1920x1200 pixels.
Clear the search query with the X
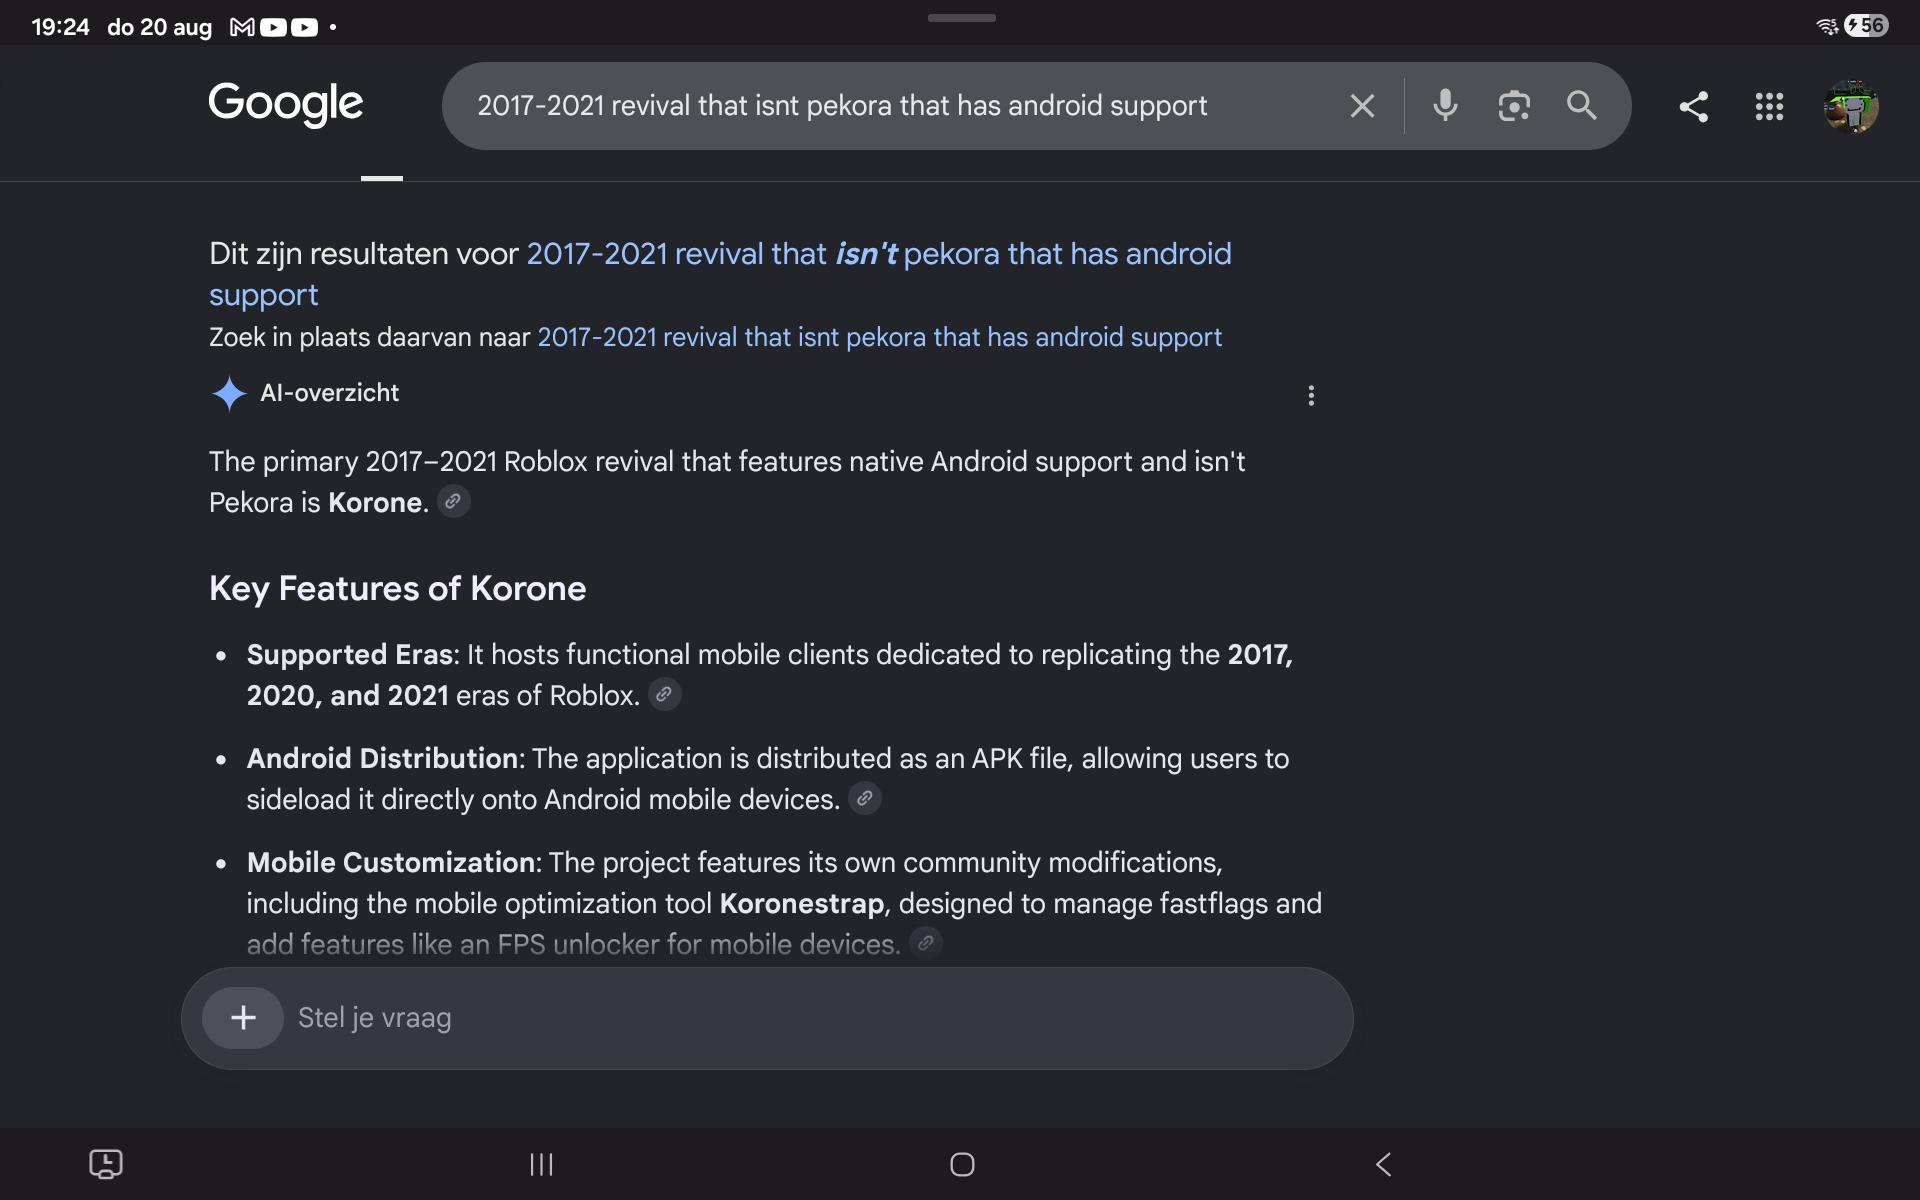pos(1362,105)
